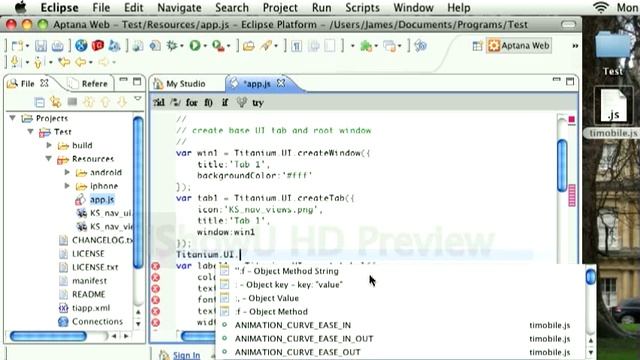Open the Scripts menu

[x=362, y=8]
